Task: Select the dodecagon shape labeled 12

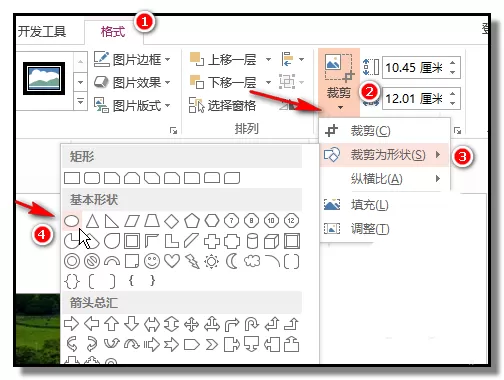Action: tap(291, 221)
